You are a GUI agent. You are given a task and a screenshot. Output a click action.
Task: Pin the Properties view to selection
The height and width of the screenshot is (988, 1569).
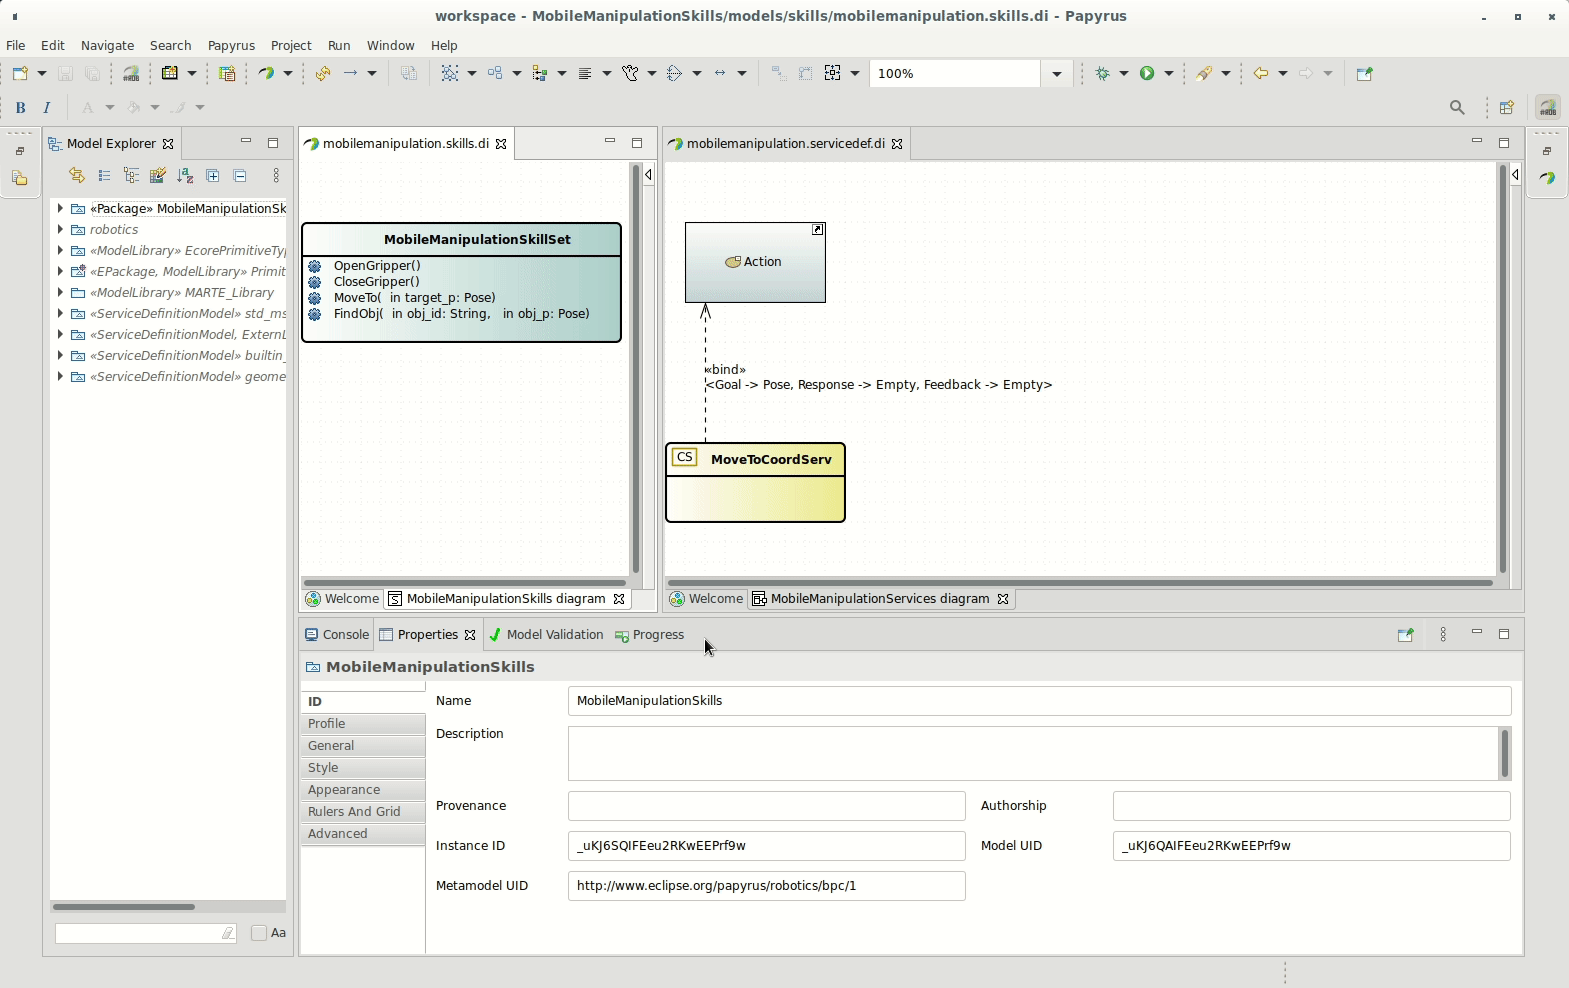pos(1405,635)
